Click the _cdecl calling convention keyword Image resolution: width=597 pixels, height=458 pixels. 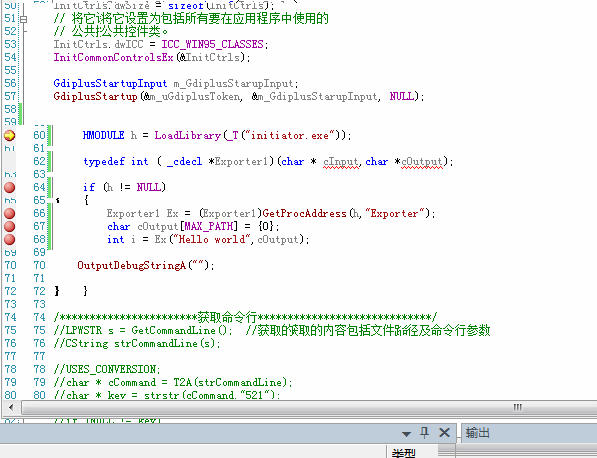184,161
